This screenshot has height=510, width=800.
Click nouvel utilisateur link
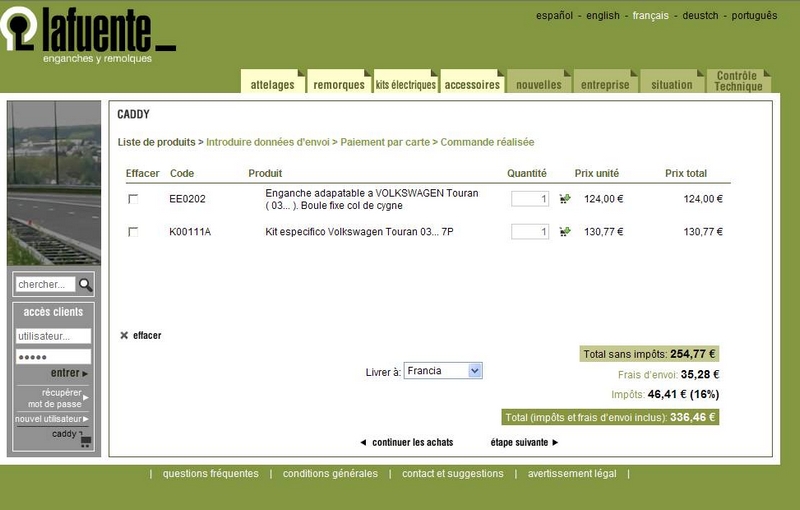point(52,419)
